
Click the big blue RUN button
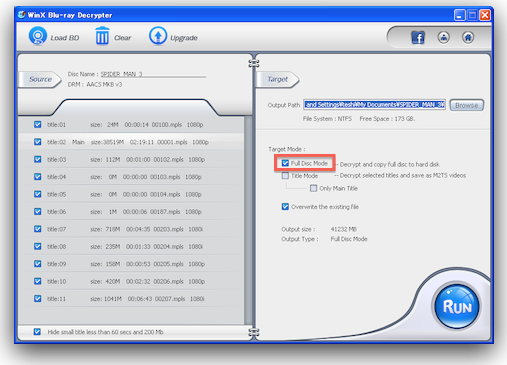457,306
